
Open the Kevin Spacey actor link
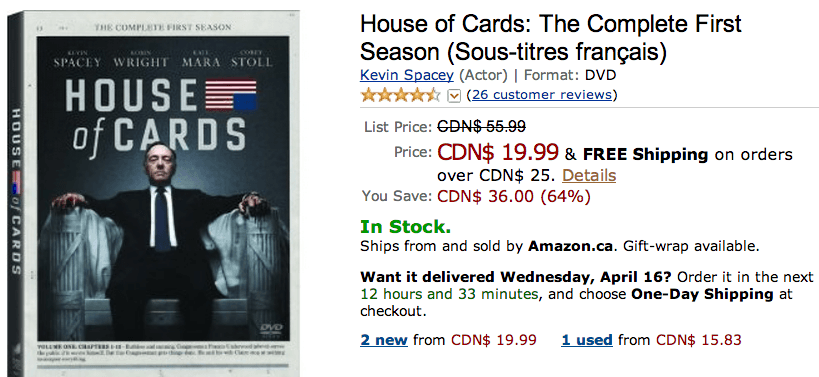pos(406,75)
